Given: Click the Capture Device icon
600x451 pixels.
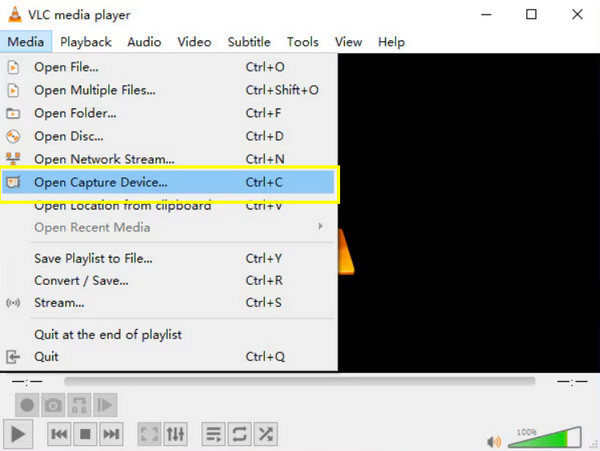Looking at the screenshot, I should (13, 182).
